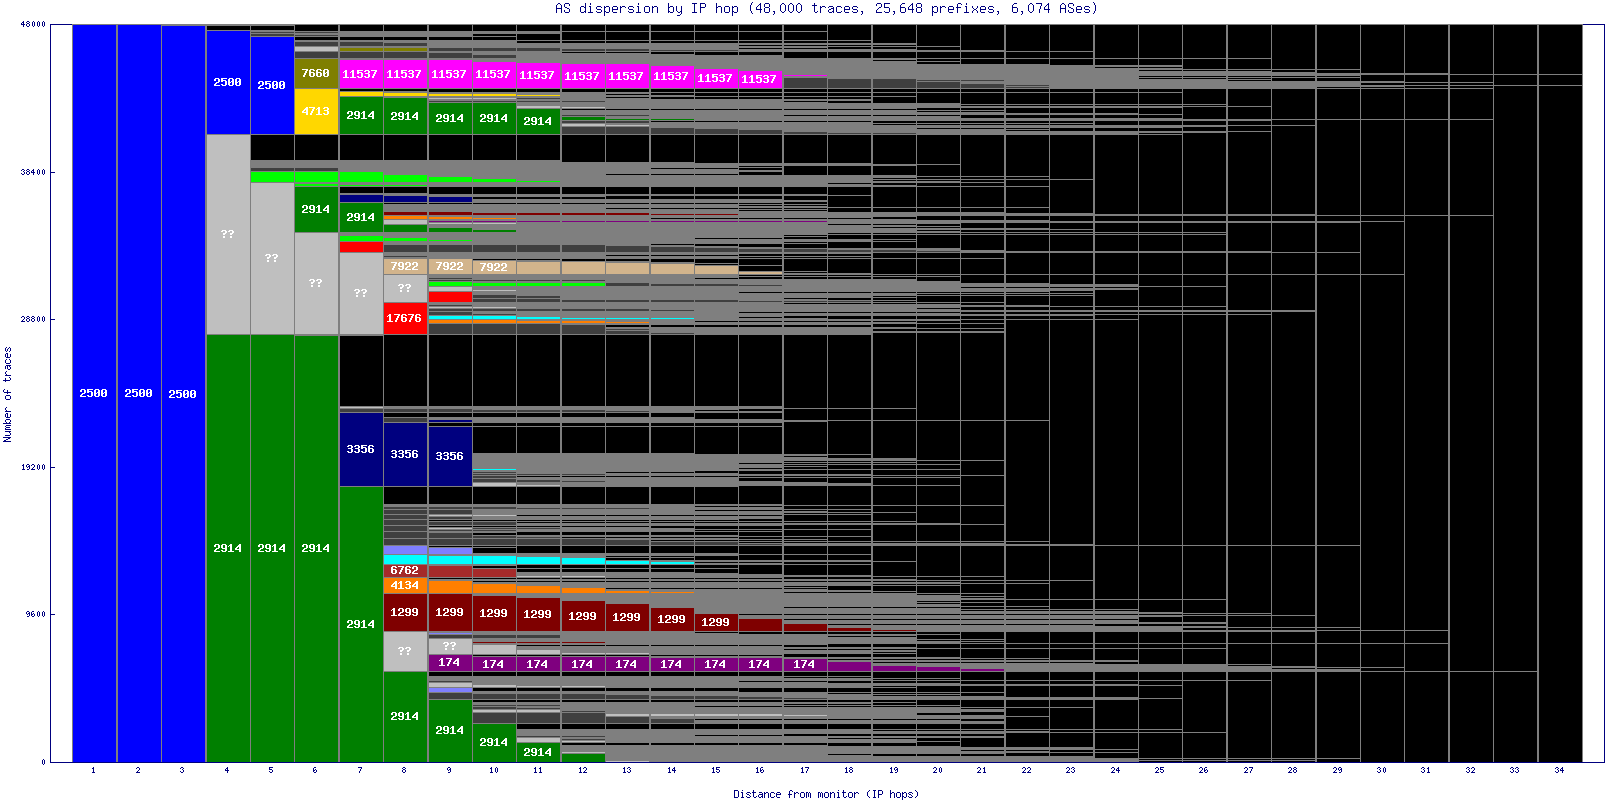The width and height of the screenshot is (1605, 800).
Task: Click the gray '??' block at hop 7
Action: (361, 293)
